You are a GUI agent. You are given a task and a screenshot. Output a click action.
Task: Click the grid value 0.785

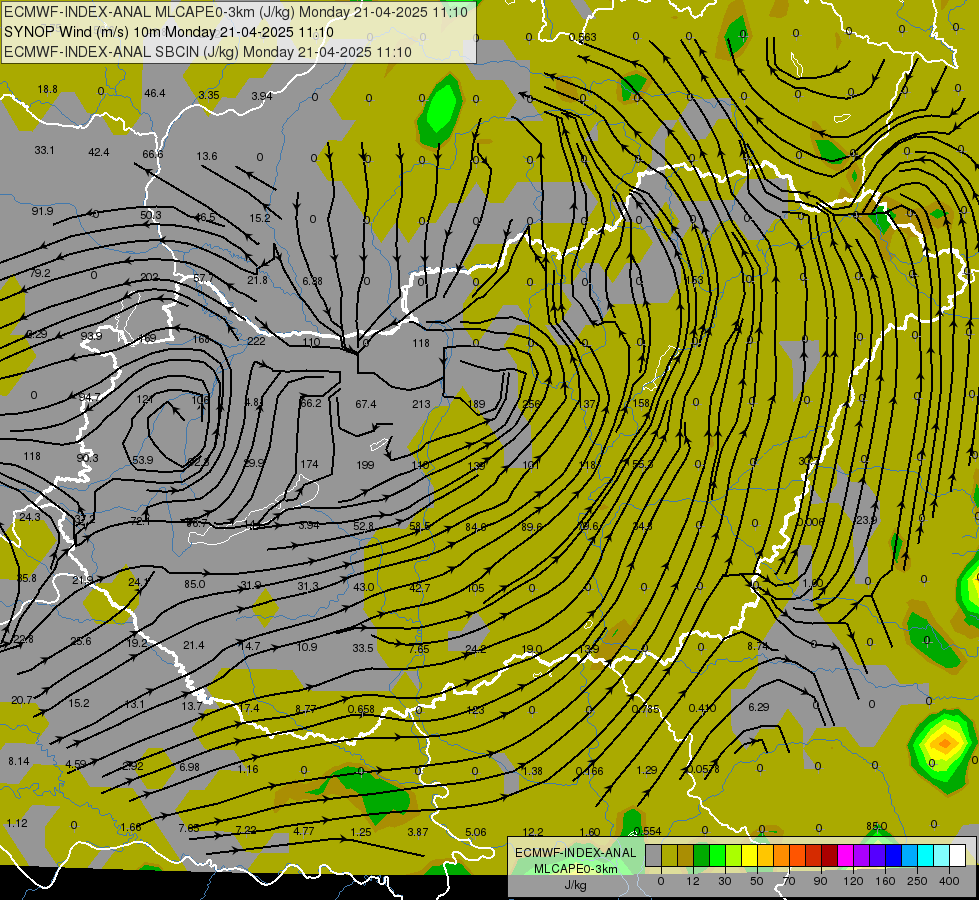(645, 709)
